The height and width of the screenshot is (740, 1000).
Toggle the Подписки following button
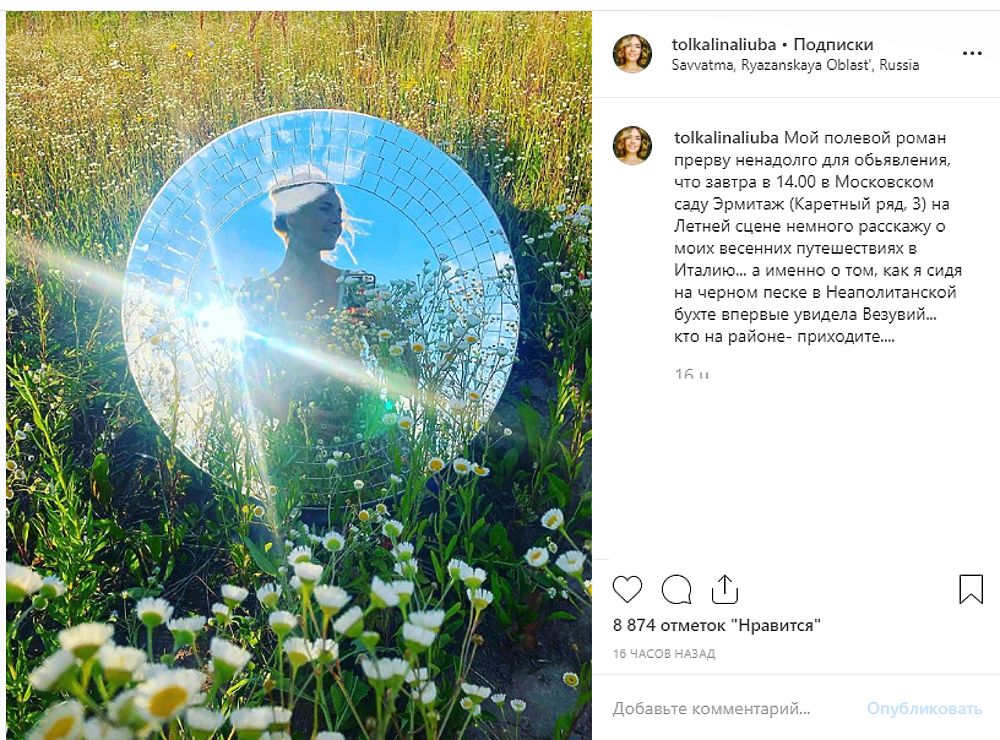833,45
